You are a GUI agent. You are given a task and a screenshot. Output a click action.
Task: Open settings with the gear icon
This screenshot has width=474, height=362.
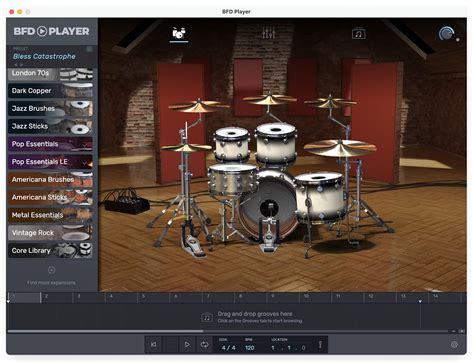pyautogui.click(x=454, y=345)
